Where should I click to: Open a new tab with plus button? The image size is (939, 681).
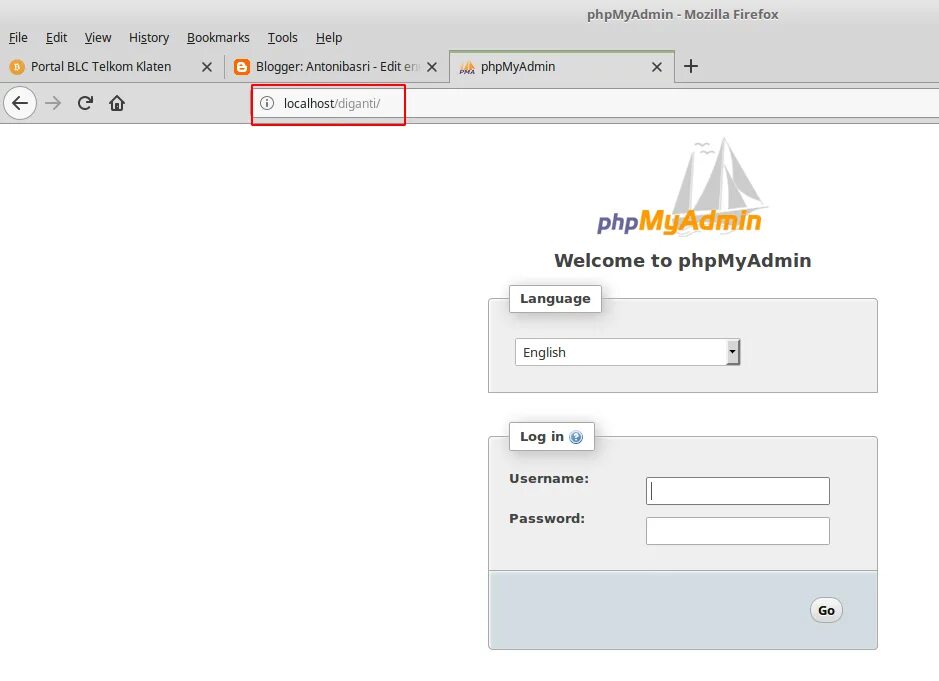(x=690, y=66)
